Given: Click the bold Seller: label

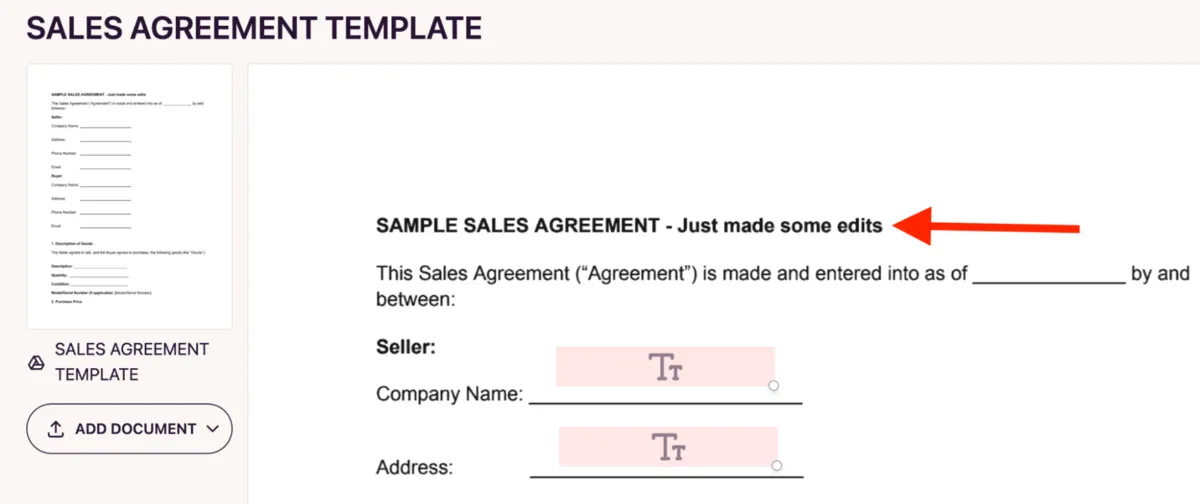Looking at the screenshot, I should point(407,347).
